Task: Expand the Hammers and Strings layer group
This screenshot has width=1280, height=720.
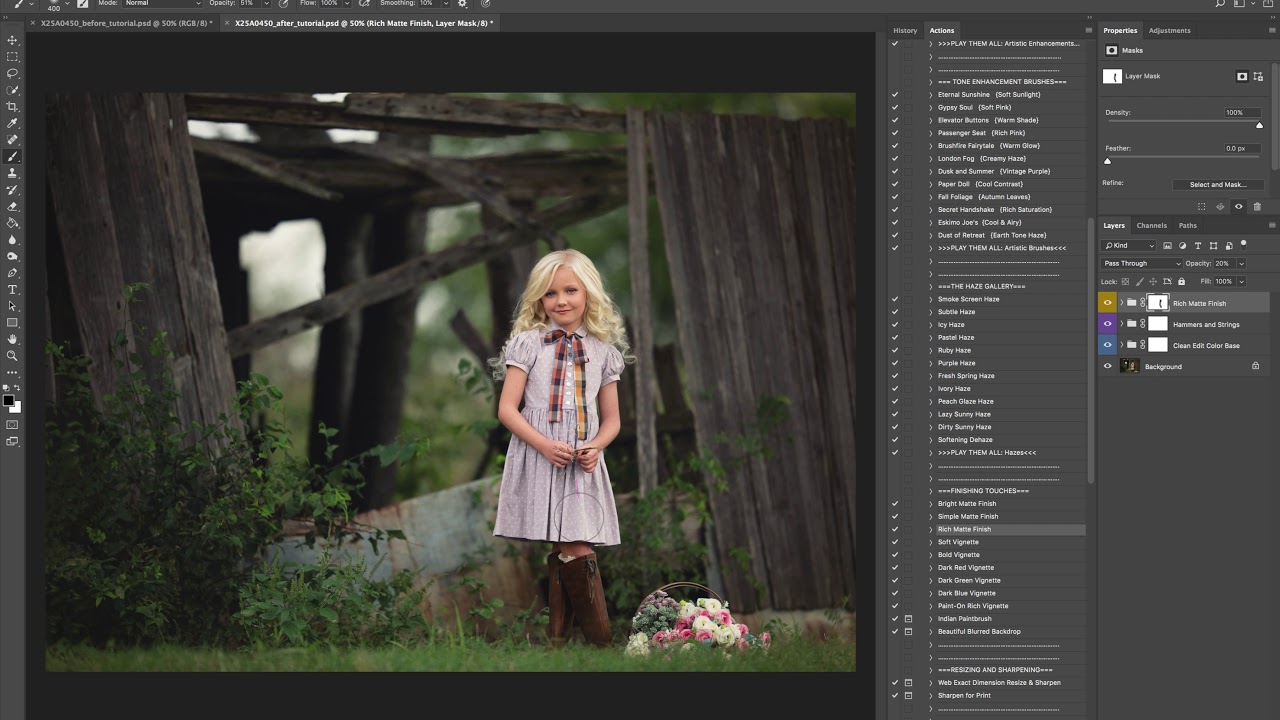Action: click(x=1121, y=324)
